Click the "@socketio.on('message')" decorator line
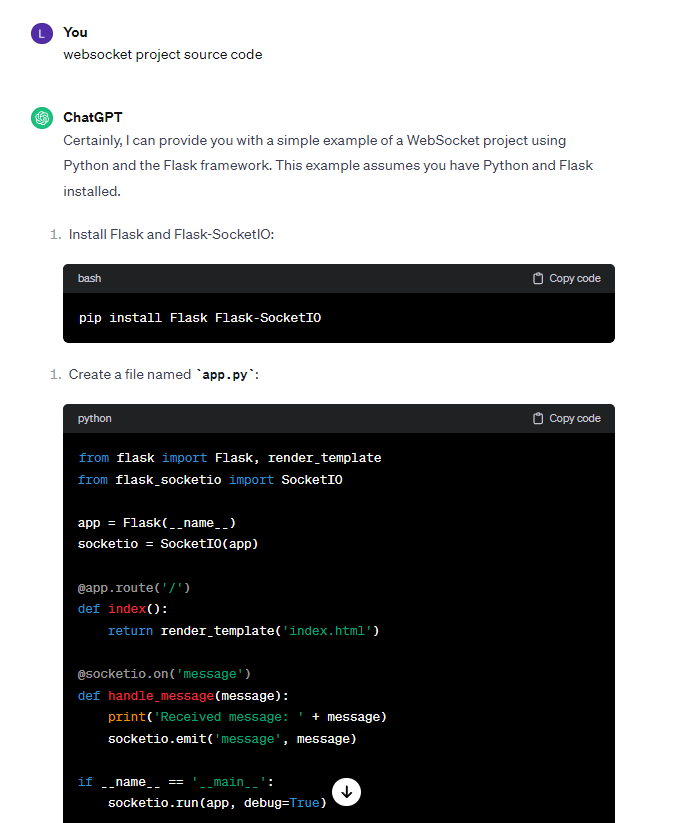 (164, 674)
